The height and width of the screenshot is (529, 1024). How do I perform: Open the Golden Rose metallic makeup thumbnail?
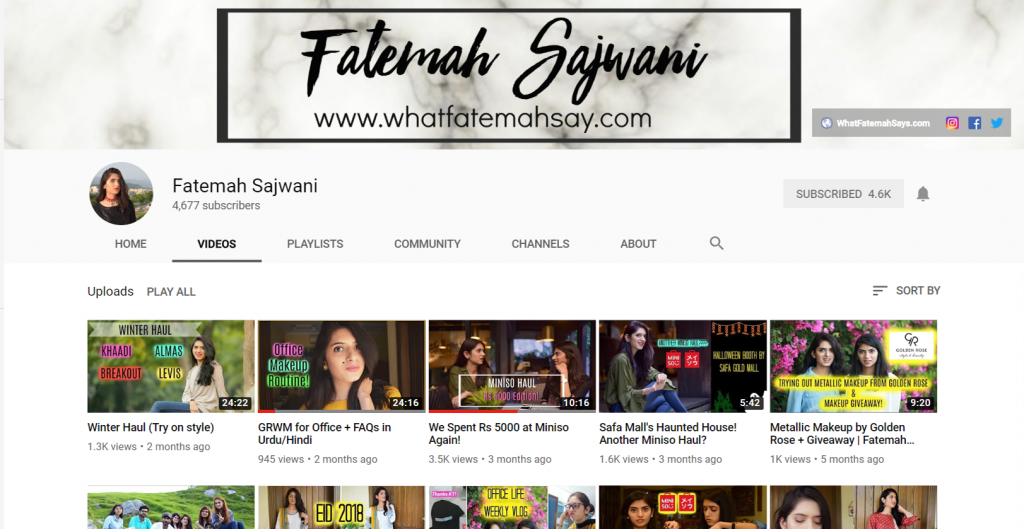pos(854,366)
